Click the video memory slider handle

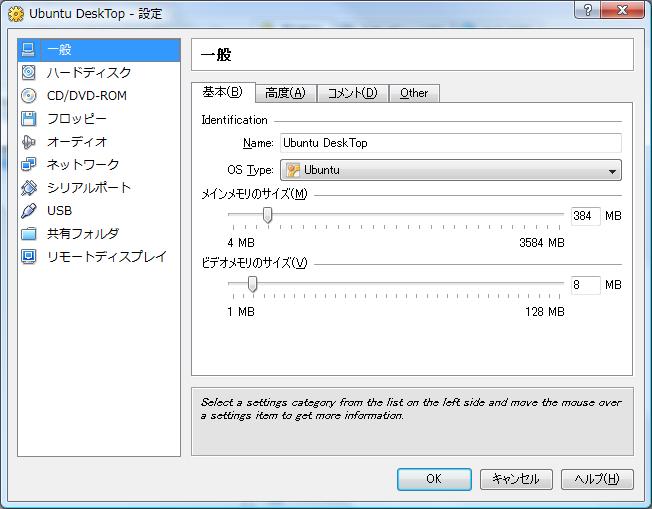[x=252, y=284]
